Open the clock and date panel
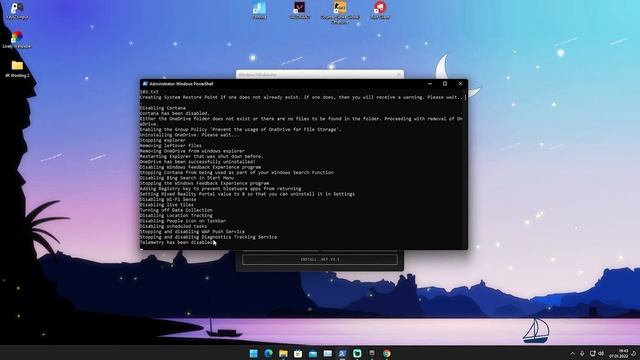 click(619, 353)
